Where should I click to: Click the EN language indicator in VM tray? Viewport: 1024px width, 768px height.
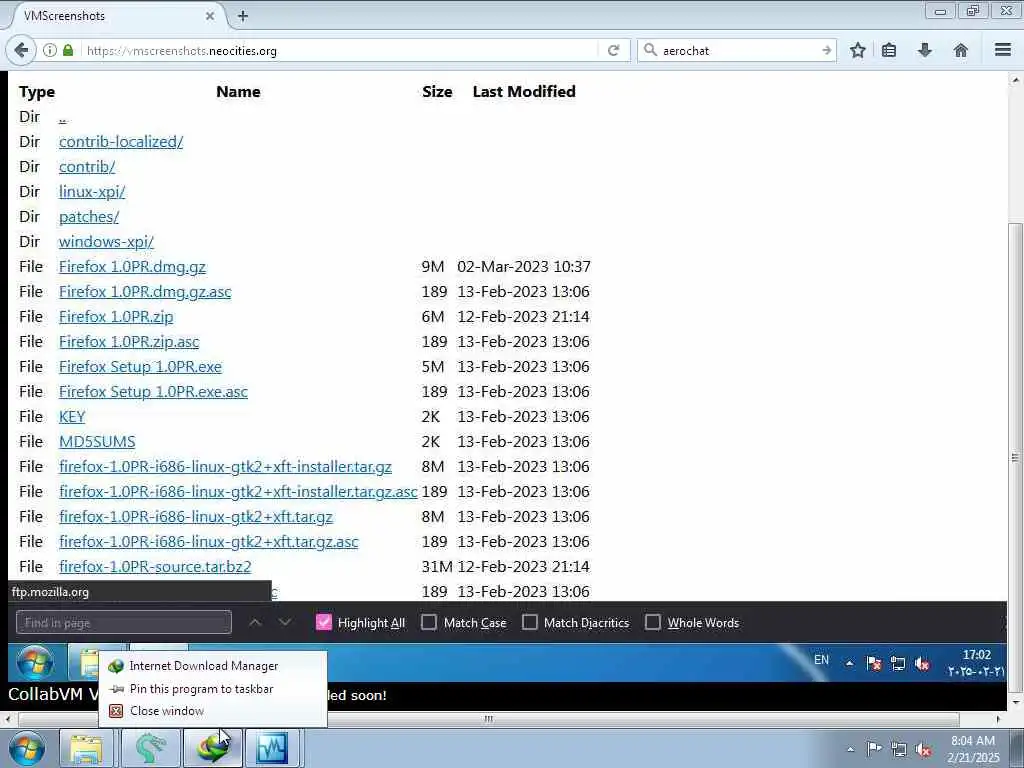pos(822,660)
